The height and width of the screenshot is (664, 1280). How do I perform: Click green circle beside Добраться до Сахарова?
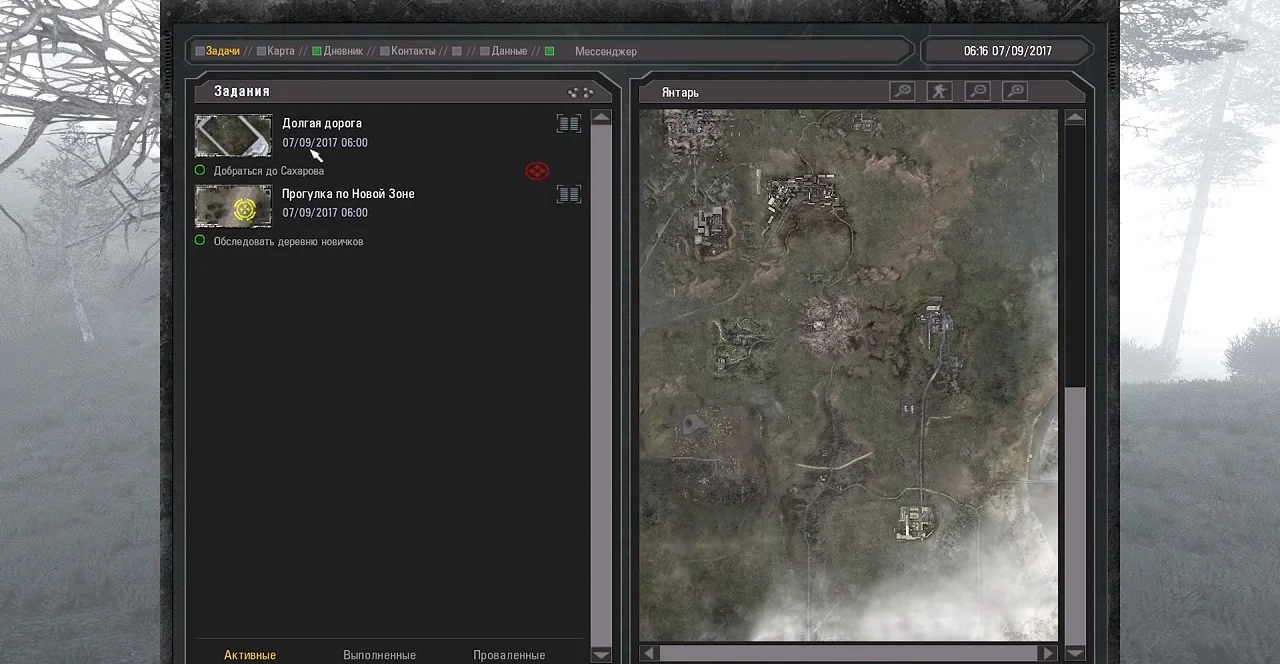click(x=200, y=170)
